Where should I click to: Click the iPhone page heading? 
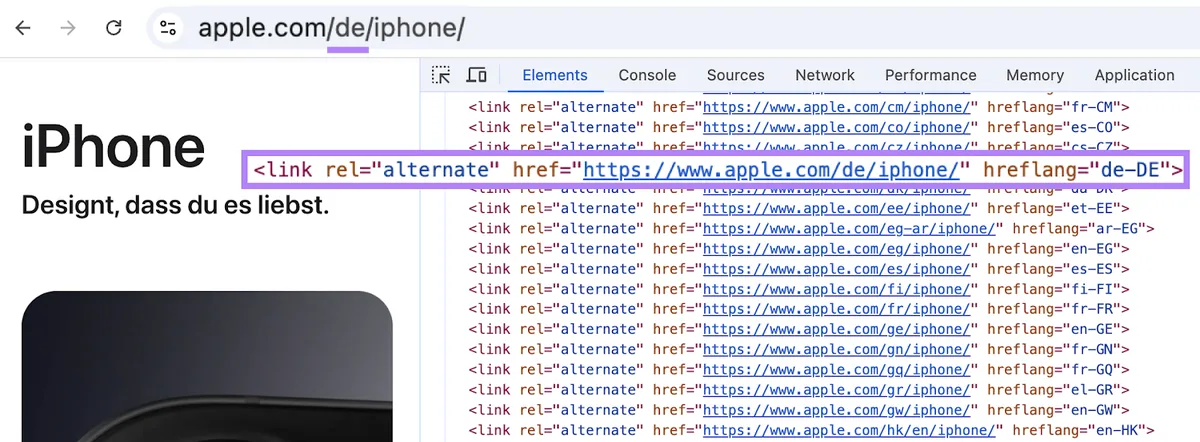point(113,146)
